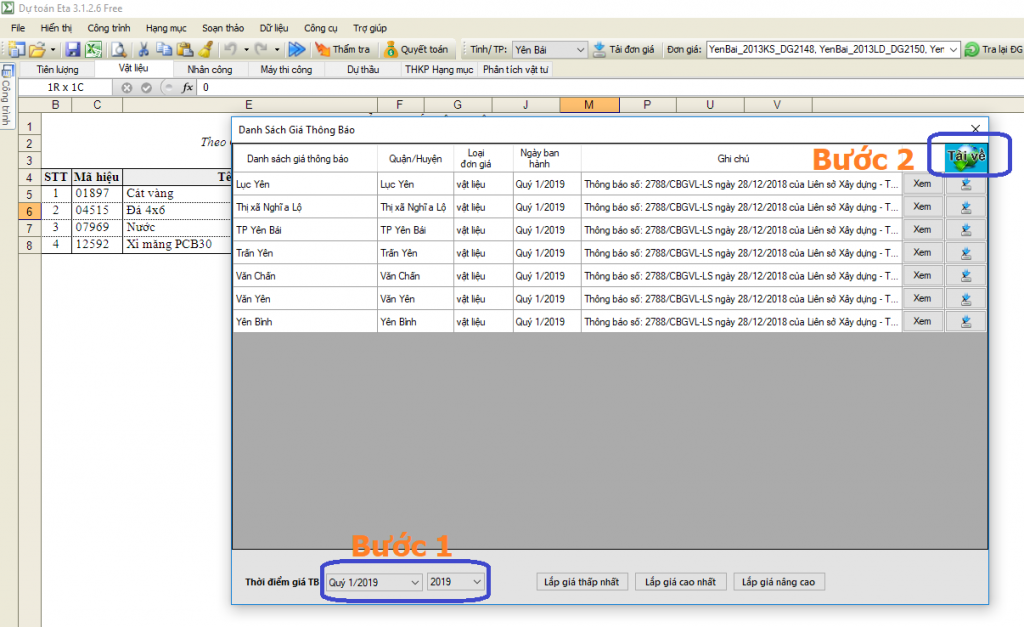Screen dimensions: 1024x627
Task: Click the formula bar input field
Action: point(600,88)
